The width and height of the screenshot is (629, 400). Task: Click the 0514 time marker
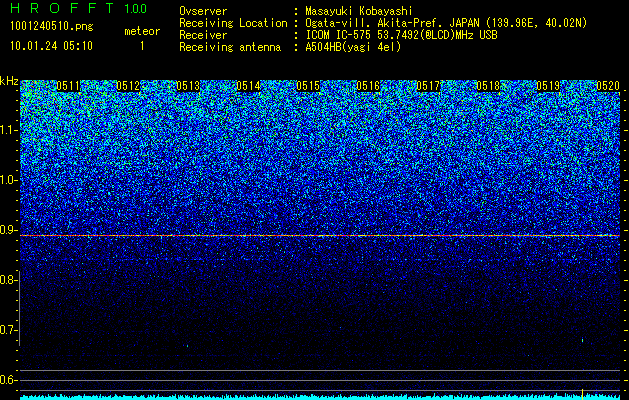(x=248, y=86)
